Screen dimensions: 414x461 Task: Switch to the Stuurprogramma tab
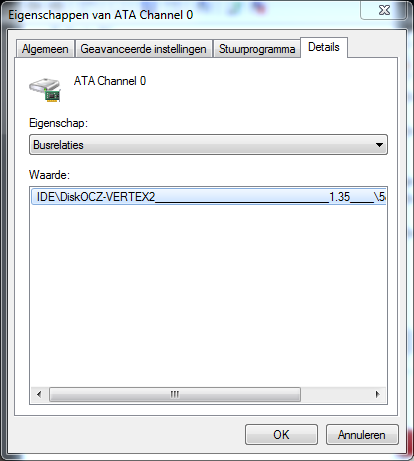(257, 49)
